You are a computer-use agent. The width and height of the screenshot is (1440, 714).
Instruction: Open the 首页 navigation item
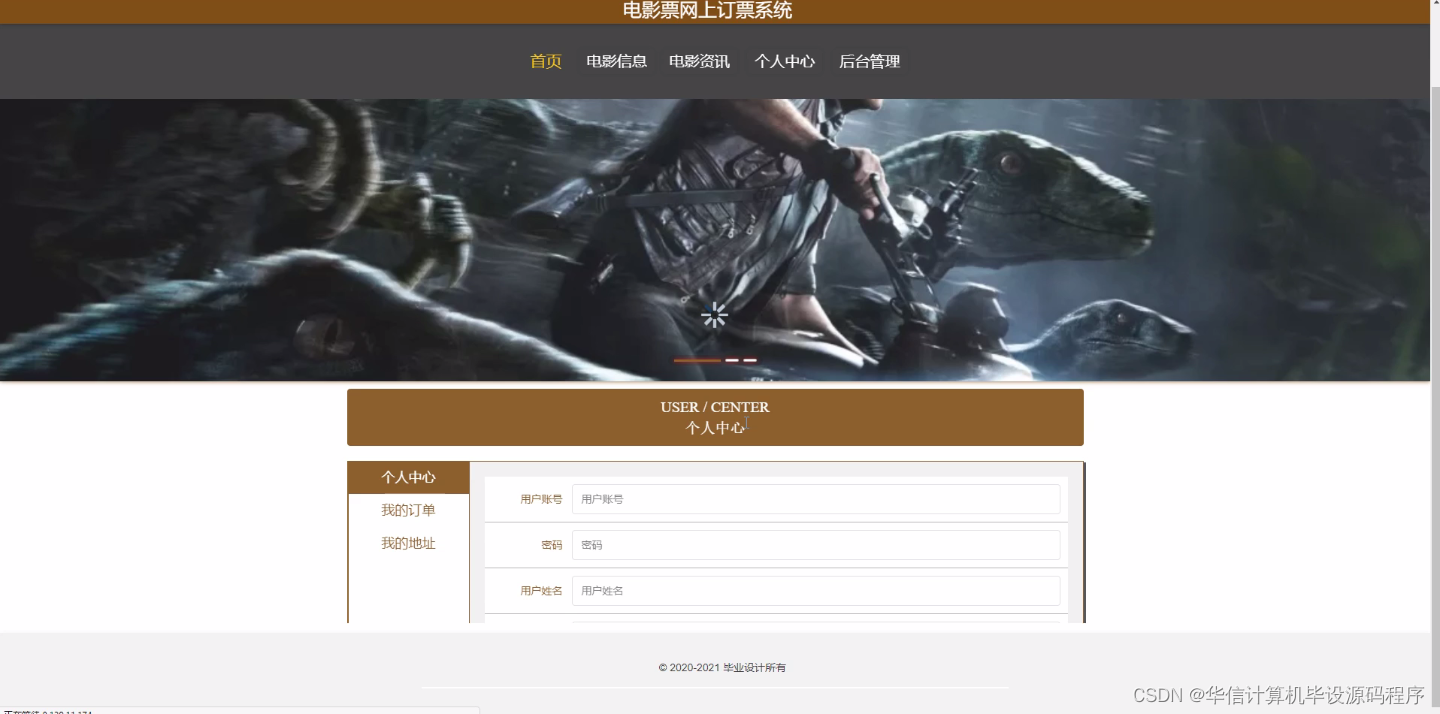pyautogui.click(x=546, y=61)
